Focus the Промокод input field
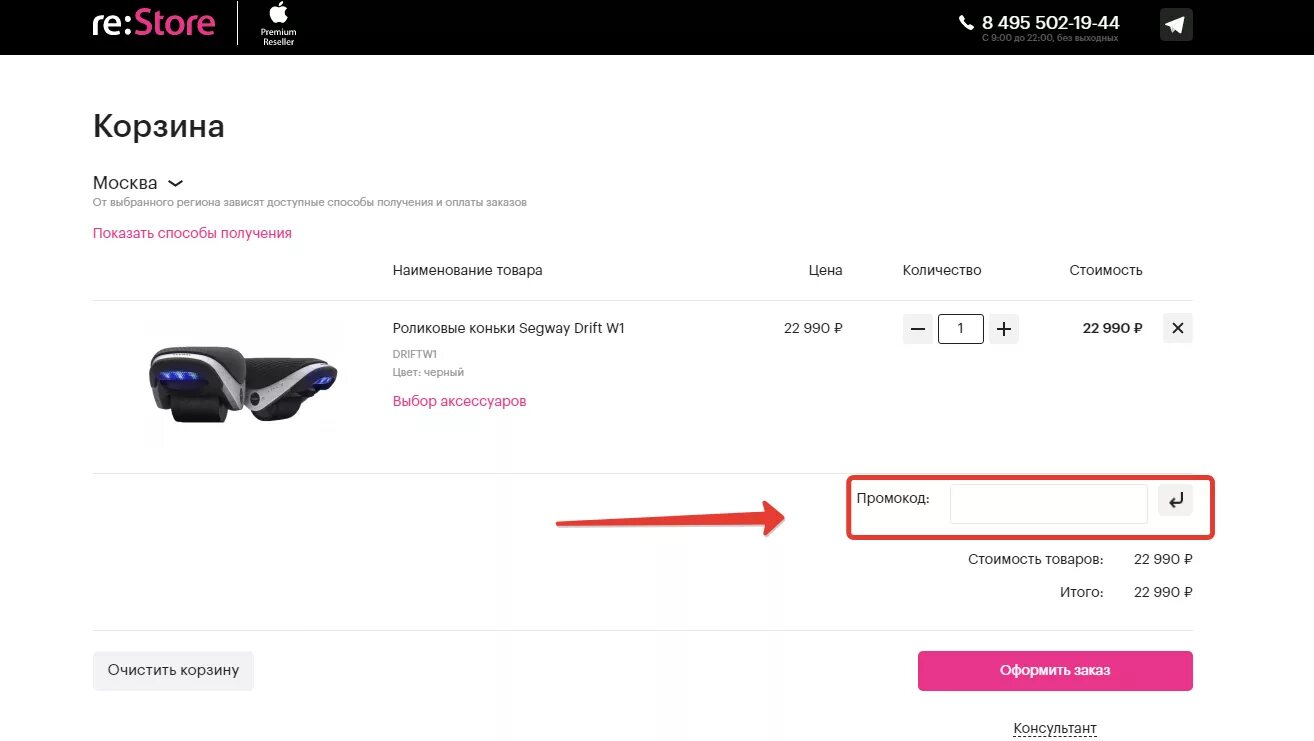This screenshot has height=741, width=1314. 1048,504
